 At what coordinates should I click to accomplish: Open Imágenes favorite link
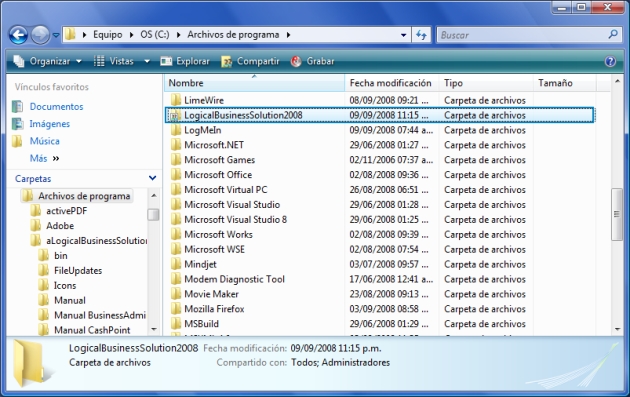pyautogui.click(x=49, y=124)
